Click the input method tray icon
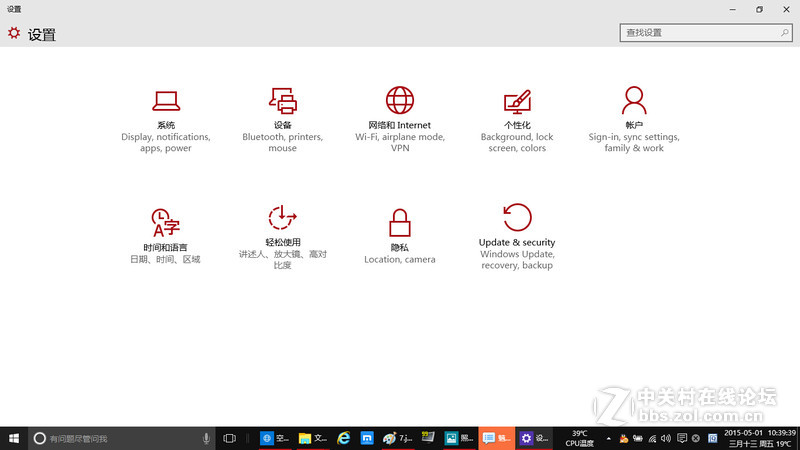Viewport: 800px width, 450px height. (x=713, y=438)
